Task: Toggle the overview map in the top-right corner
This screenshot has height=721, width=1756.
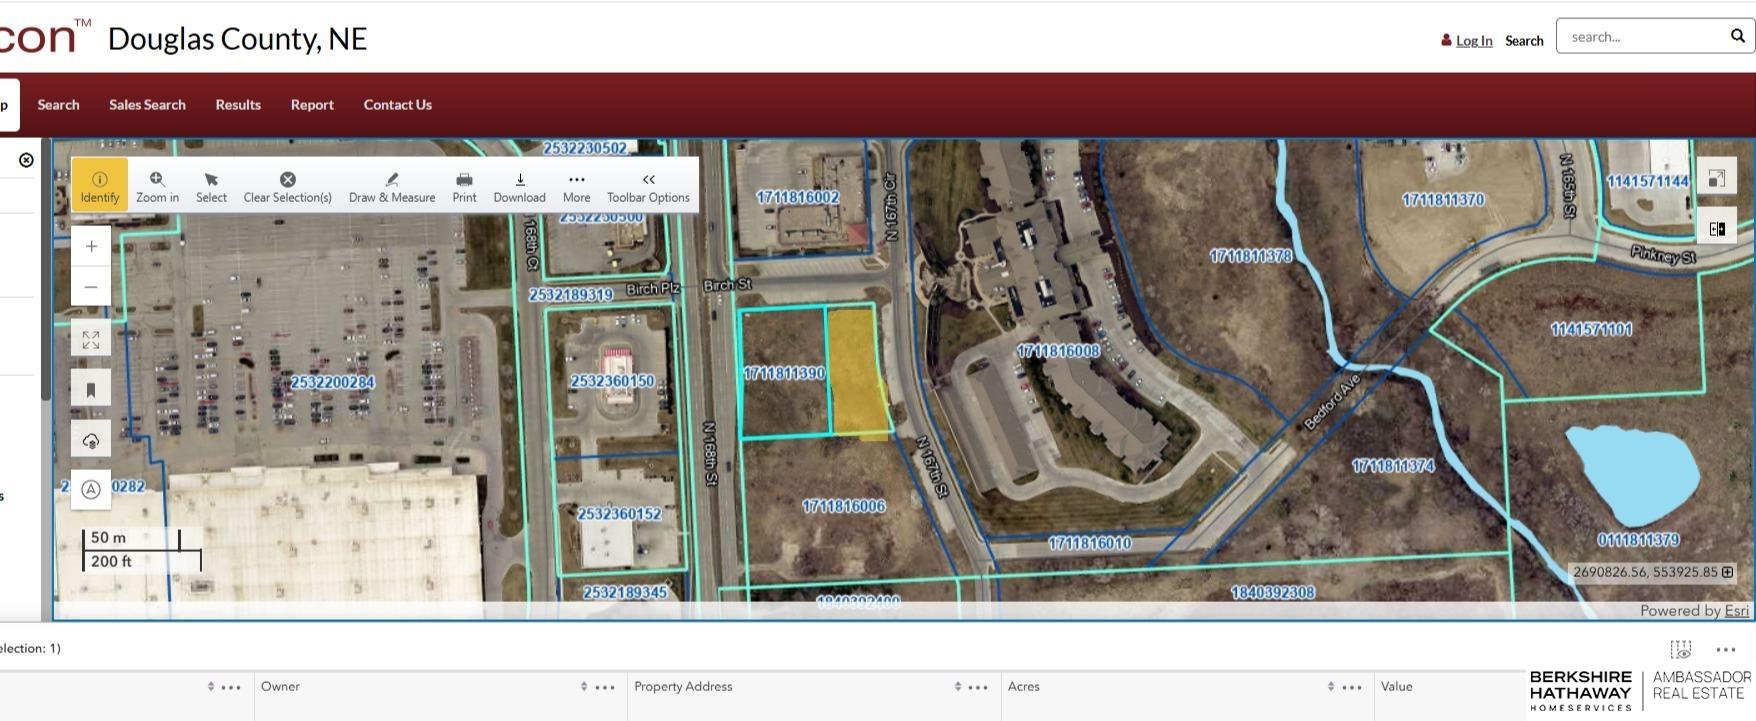Action: tap(1717, 178)
